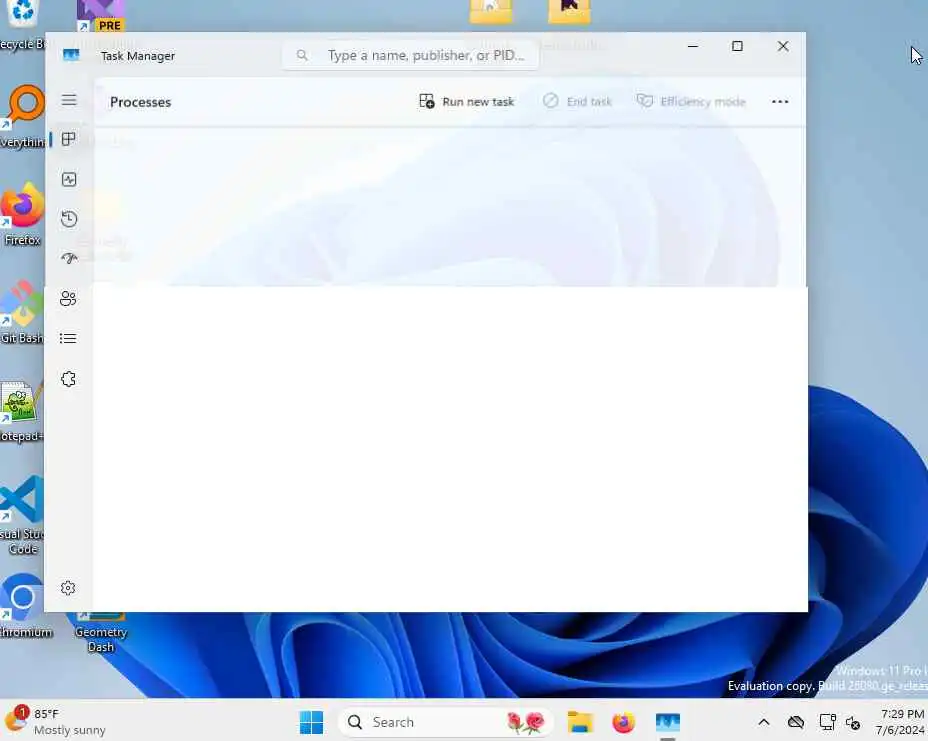Open the Performance page in sidebar
This screenshot has width=928, height=741.
[69, 179]
